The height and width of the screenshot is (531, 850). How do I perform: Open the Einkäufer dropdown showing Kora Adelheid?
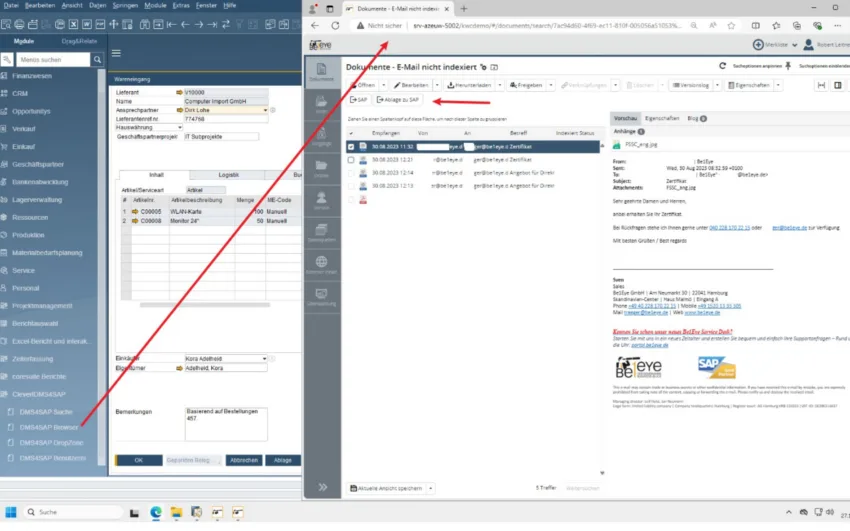coord(264,359)
